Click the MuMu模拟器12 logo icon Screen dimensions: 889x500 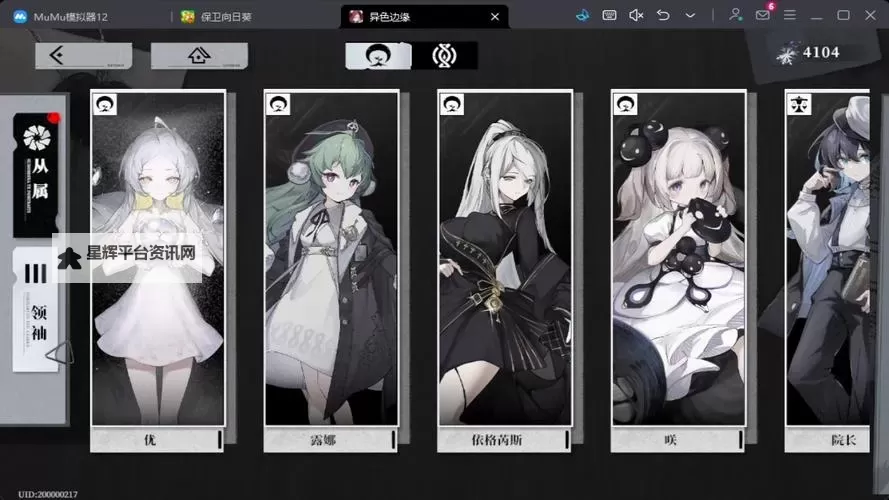[x=20, y=16]
